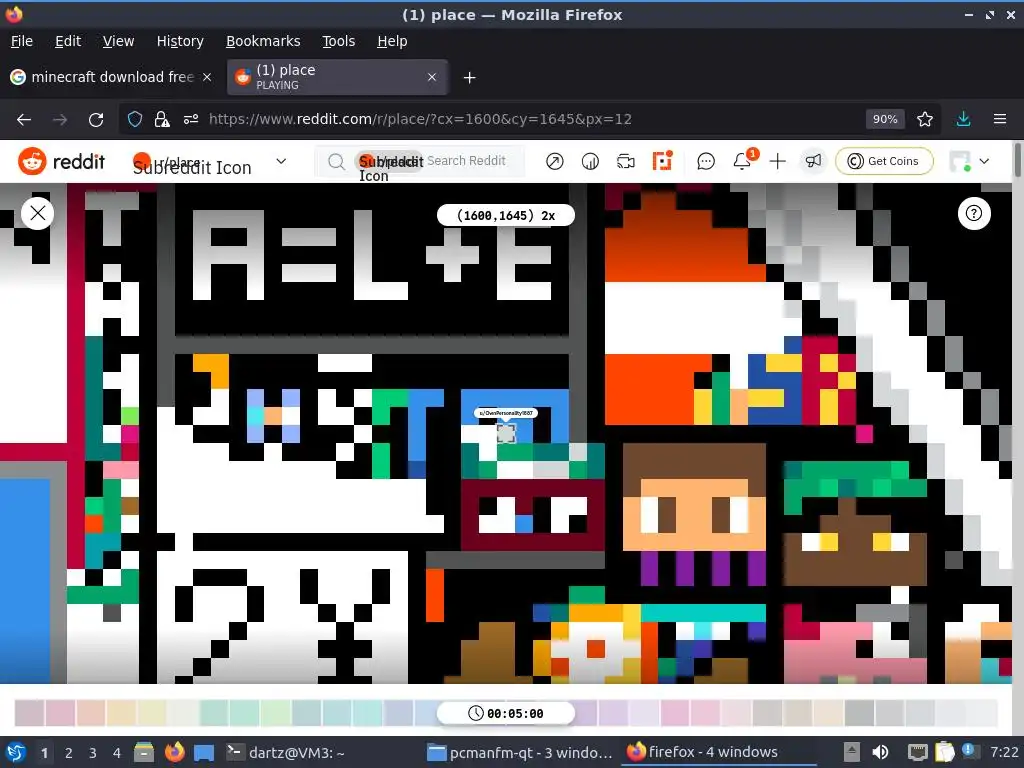
Task: Switch to workspace 1
Action: pos(44,753)
